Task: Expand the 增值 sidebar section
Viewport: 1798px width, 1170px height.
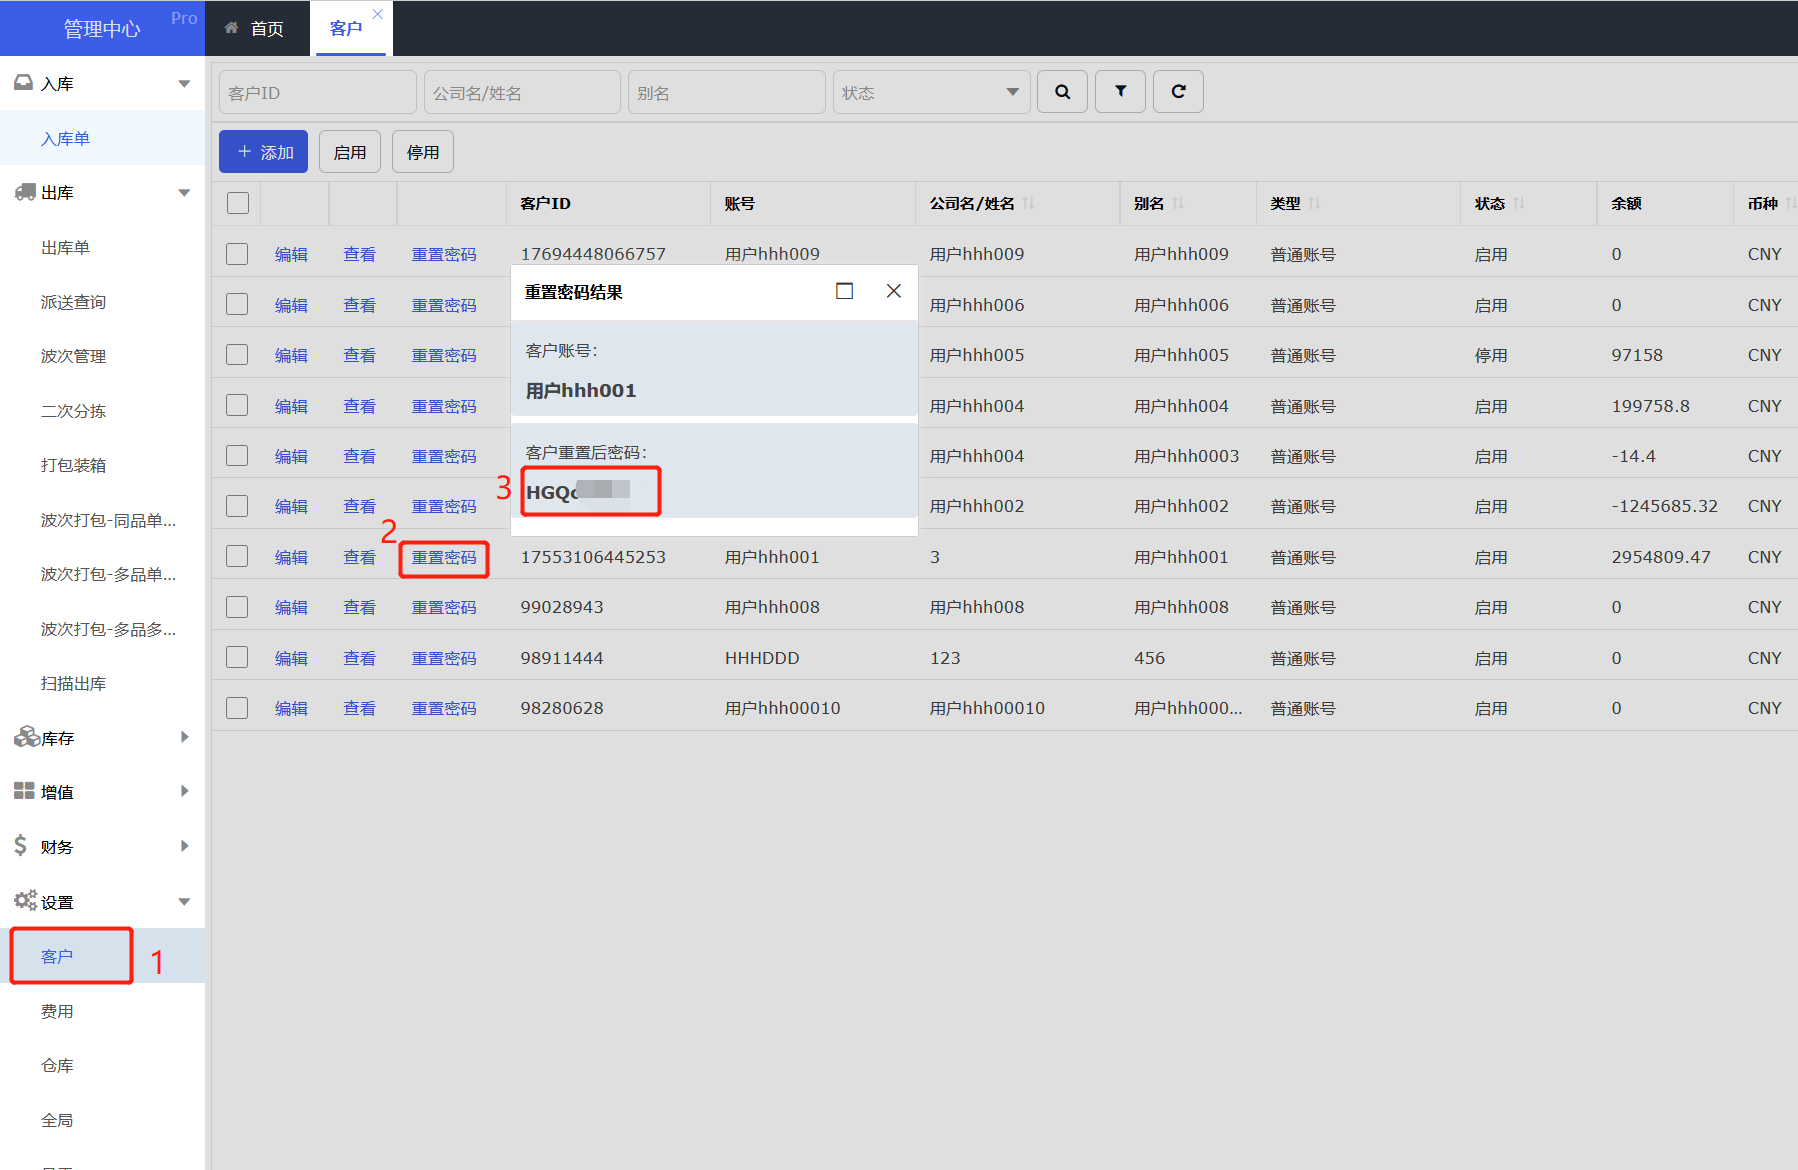Action: (184, 791)
